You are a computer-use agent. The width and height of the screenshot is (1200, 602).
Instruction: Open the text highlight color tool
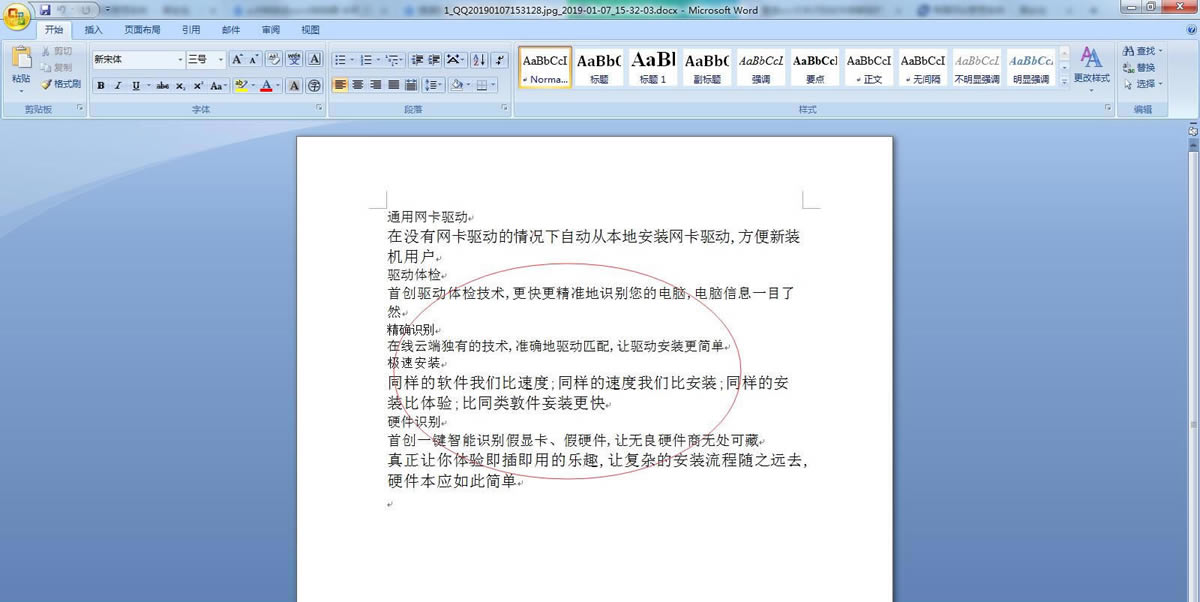tap(242, 85)
